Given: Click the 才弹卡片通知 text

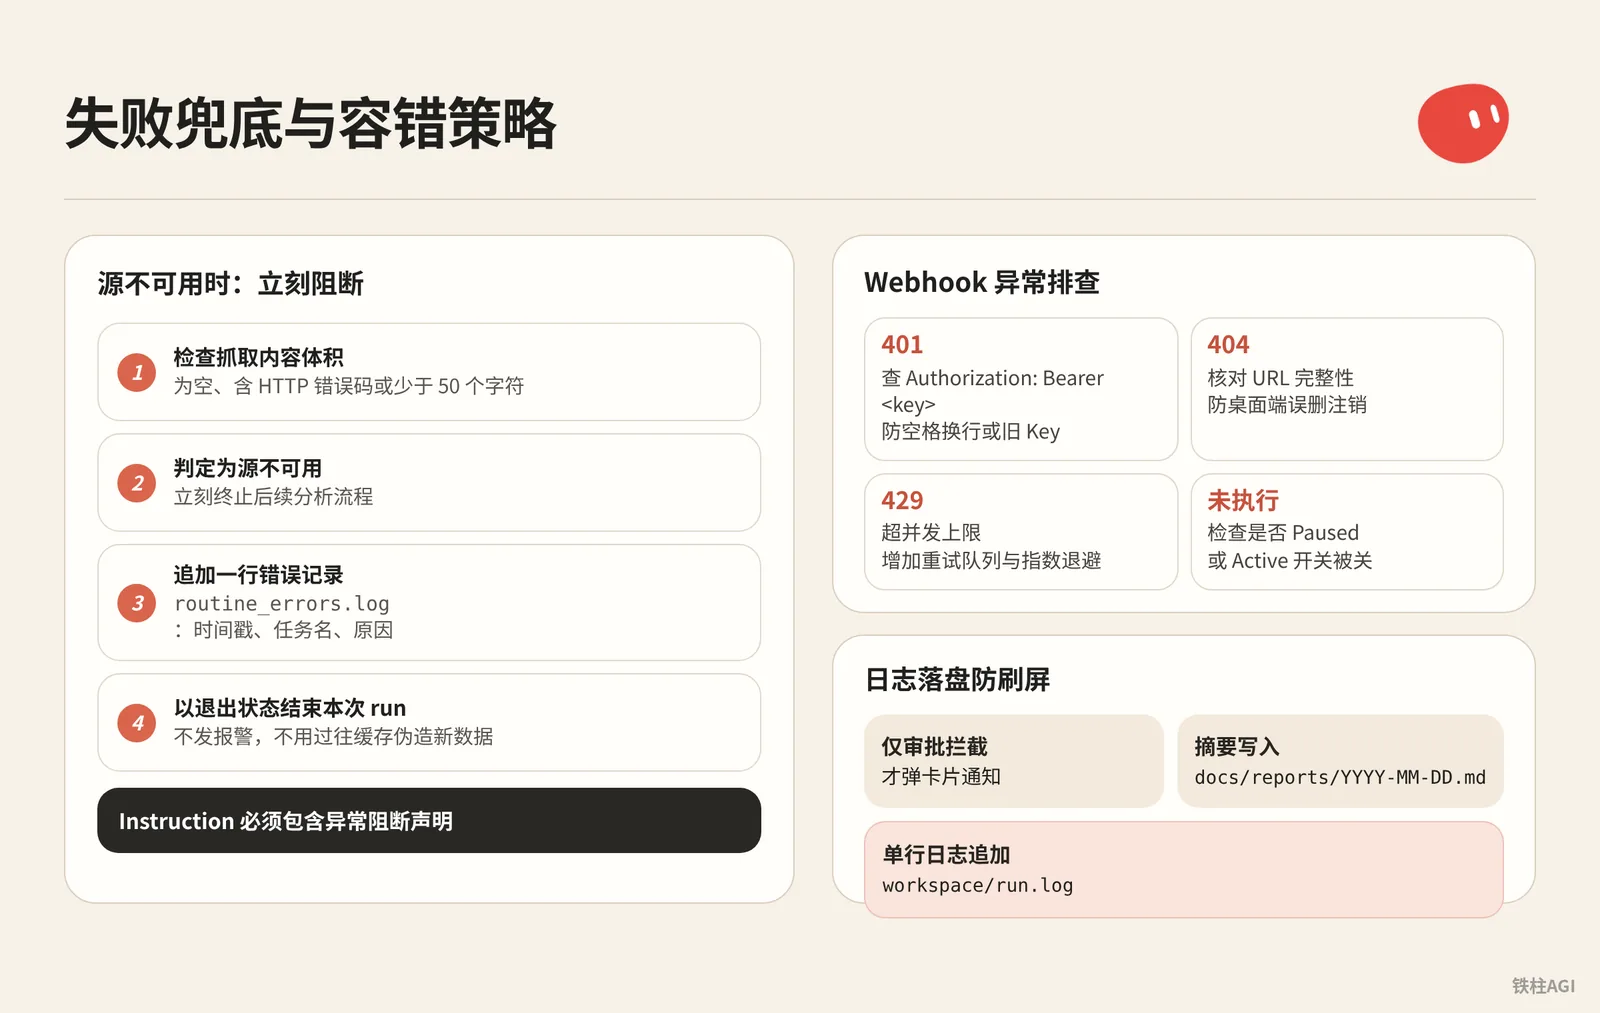Looking at the screenshot, I should [x=941, y=777].
